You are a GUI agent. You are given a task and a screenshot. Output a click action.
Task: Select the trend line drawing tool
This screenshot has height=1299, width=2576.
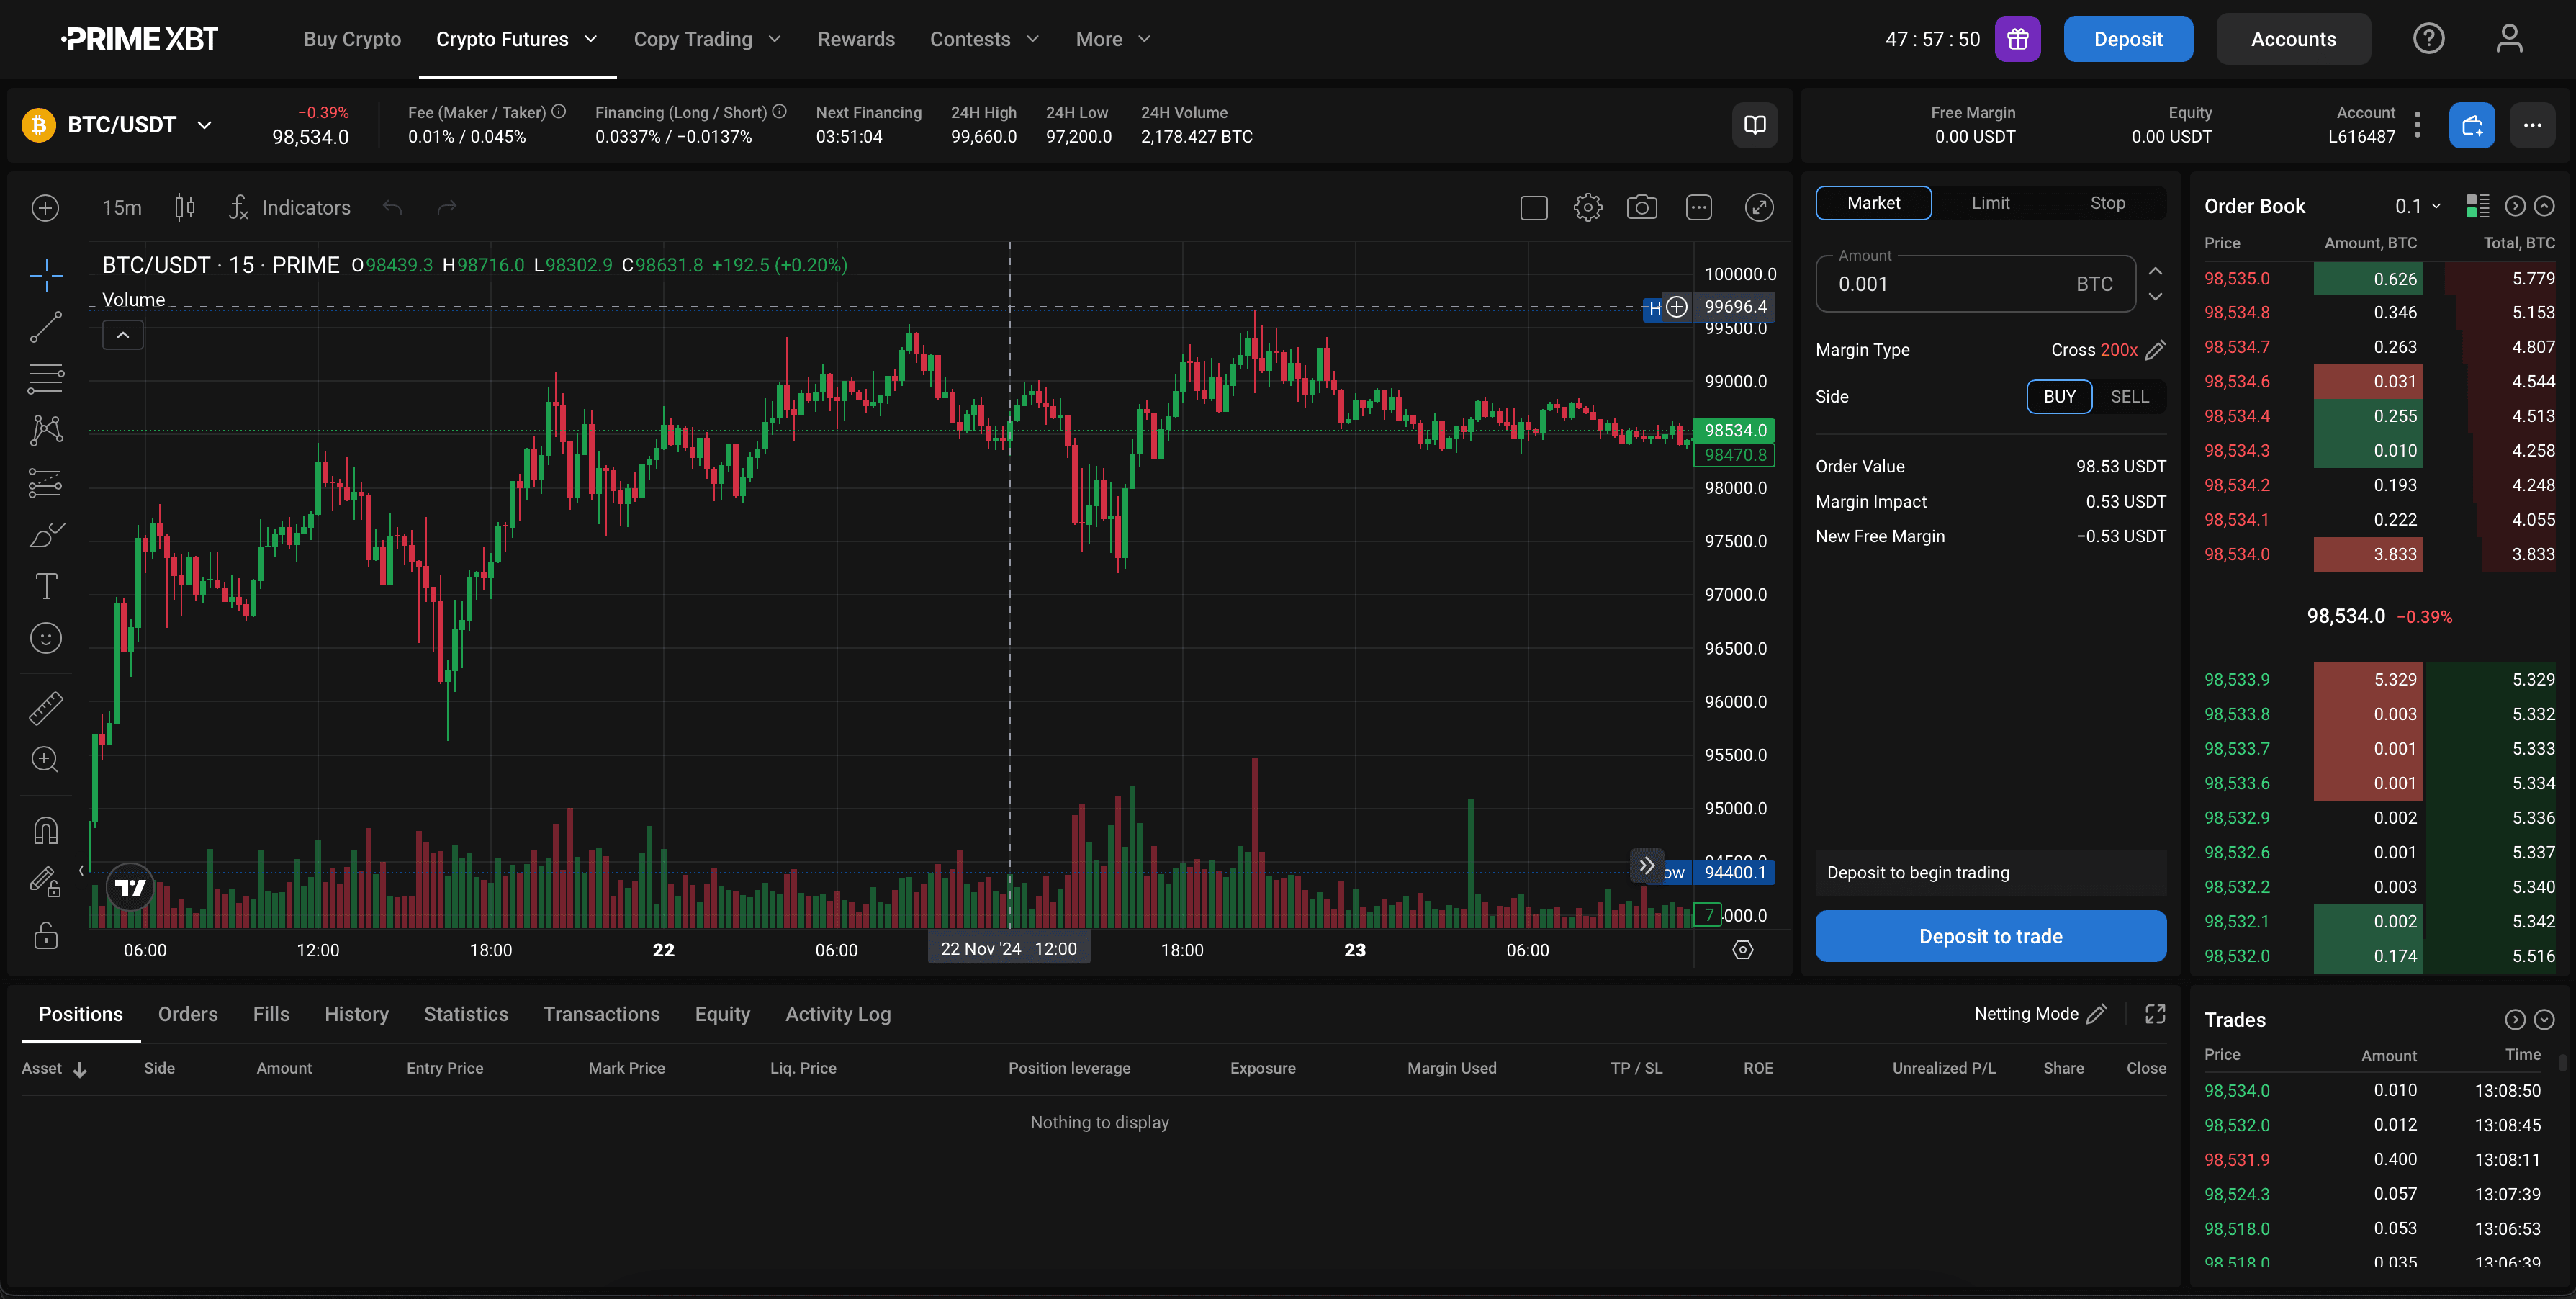(46, 327)
